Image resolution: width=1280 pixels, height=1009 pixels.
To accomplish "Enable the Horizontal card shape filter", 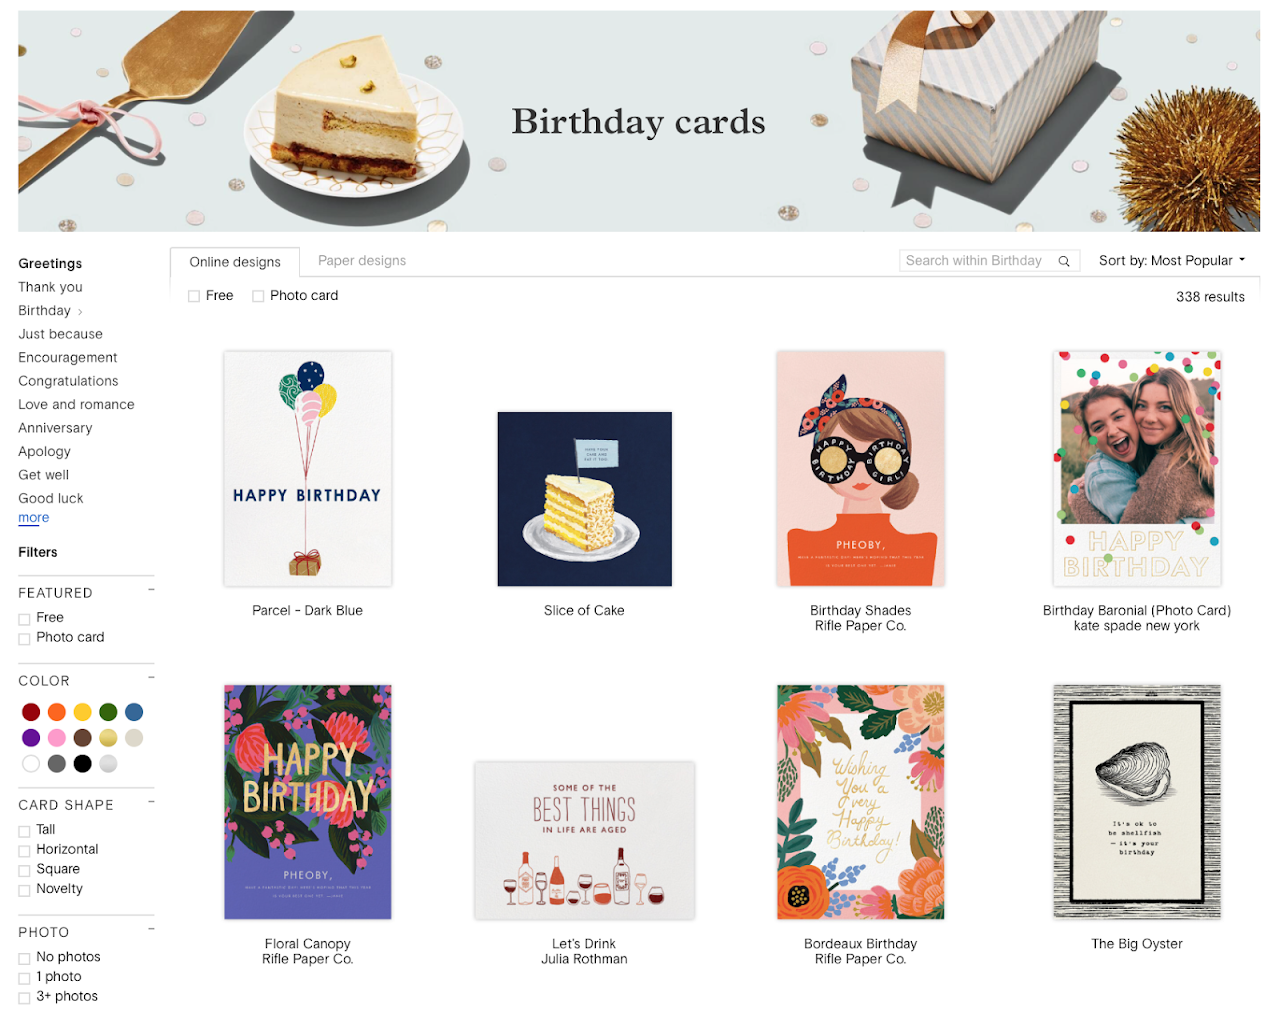I will click(24, 851).
